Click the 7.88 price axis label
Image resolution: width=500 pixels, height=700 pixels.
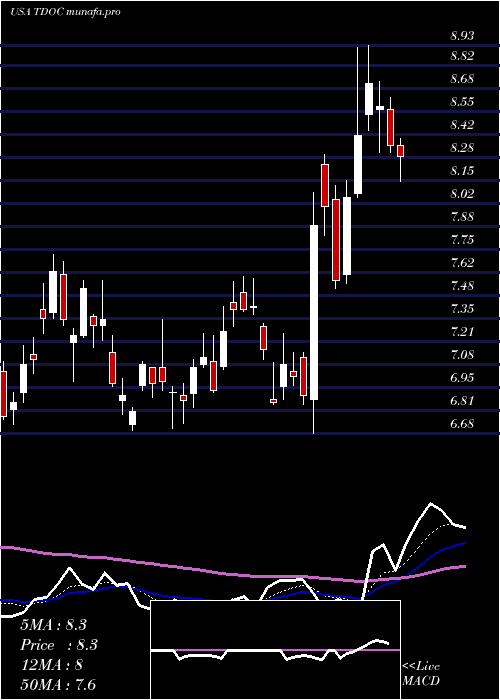click(462, 217)
